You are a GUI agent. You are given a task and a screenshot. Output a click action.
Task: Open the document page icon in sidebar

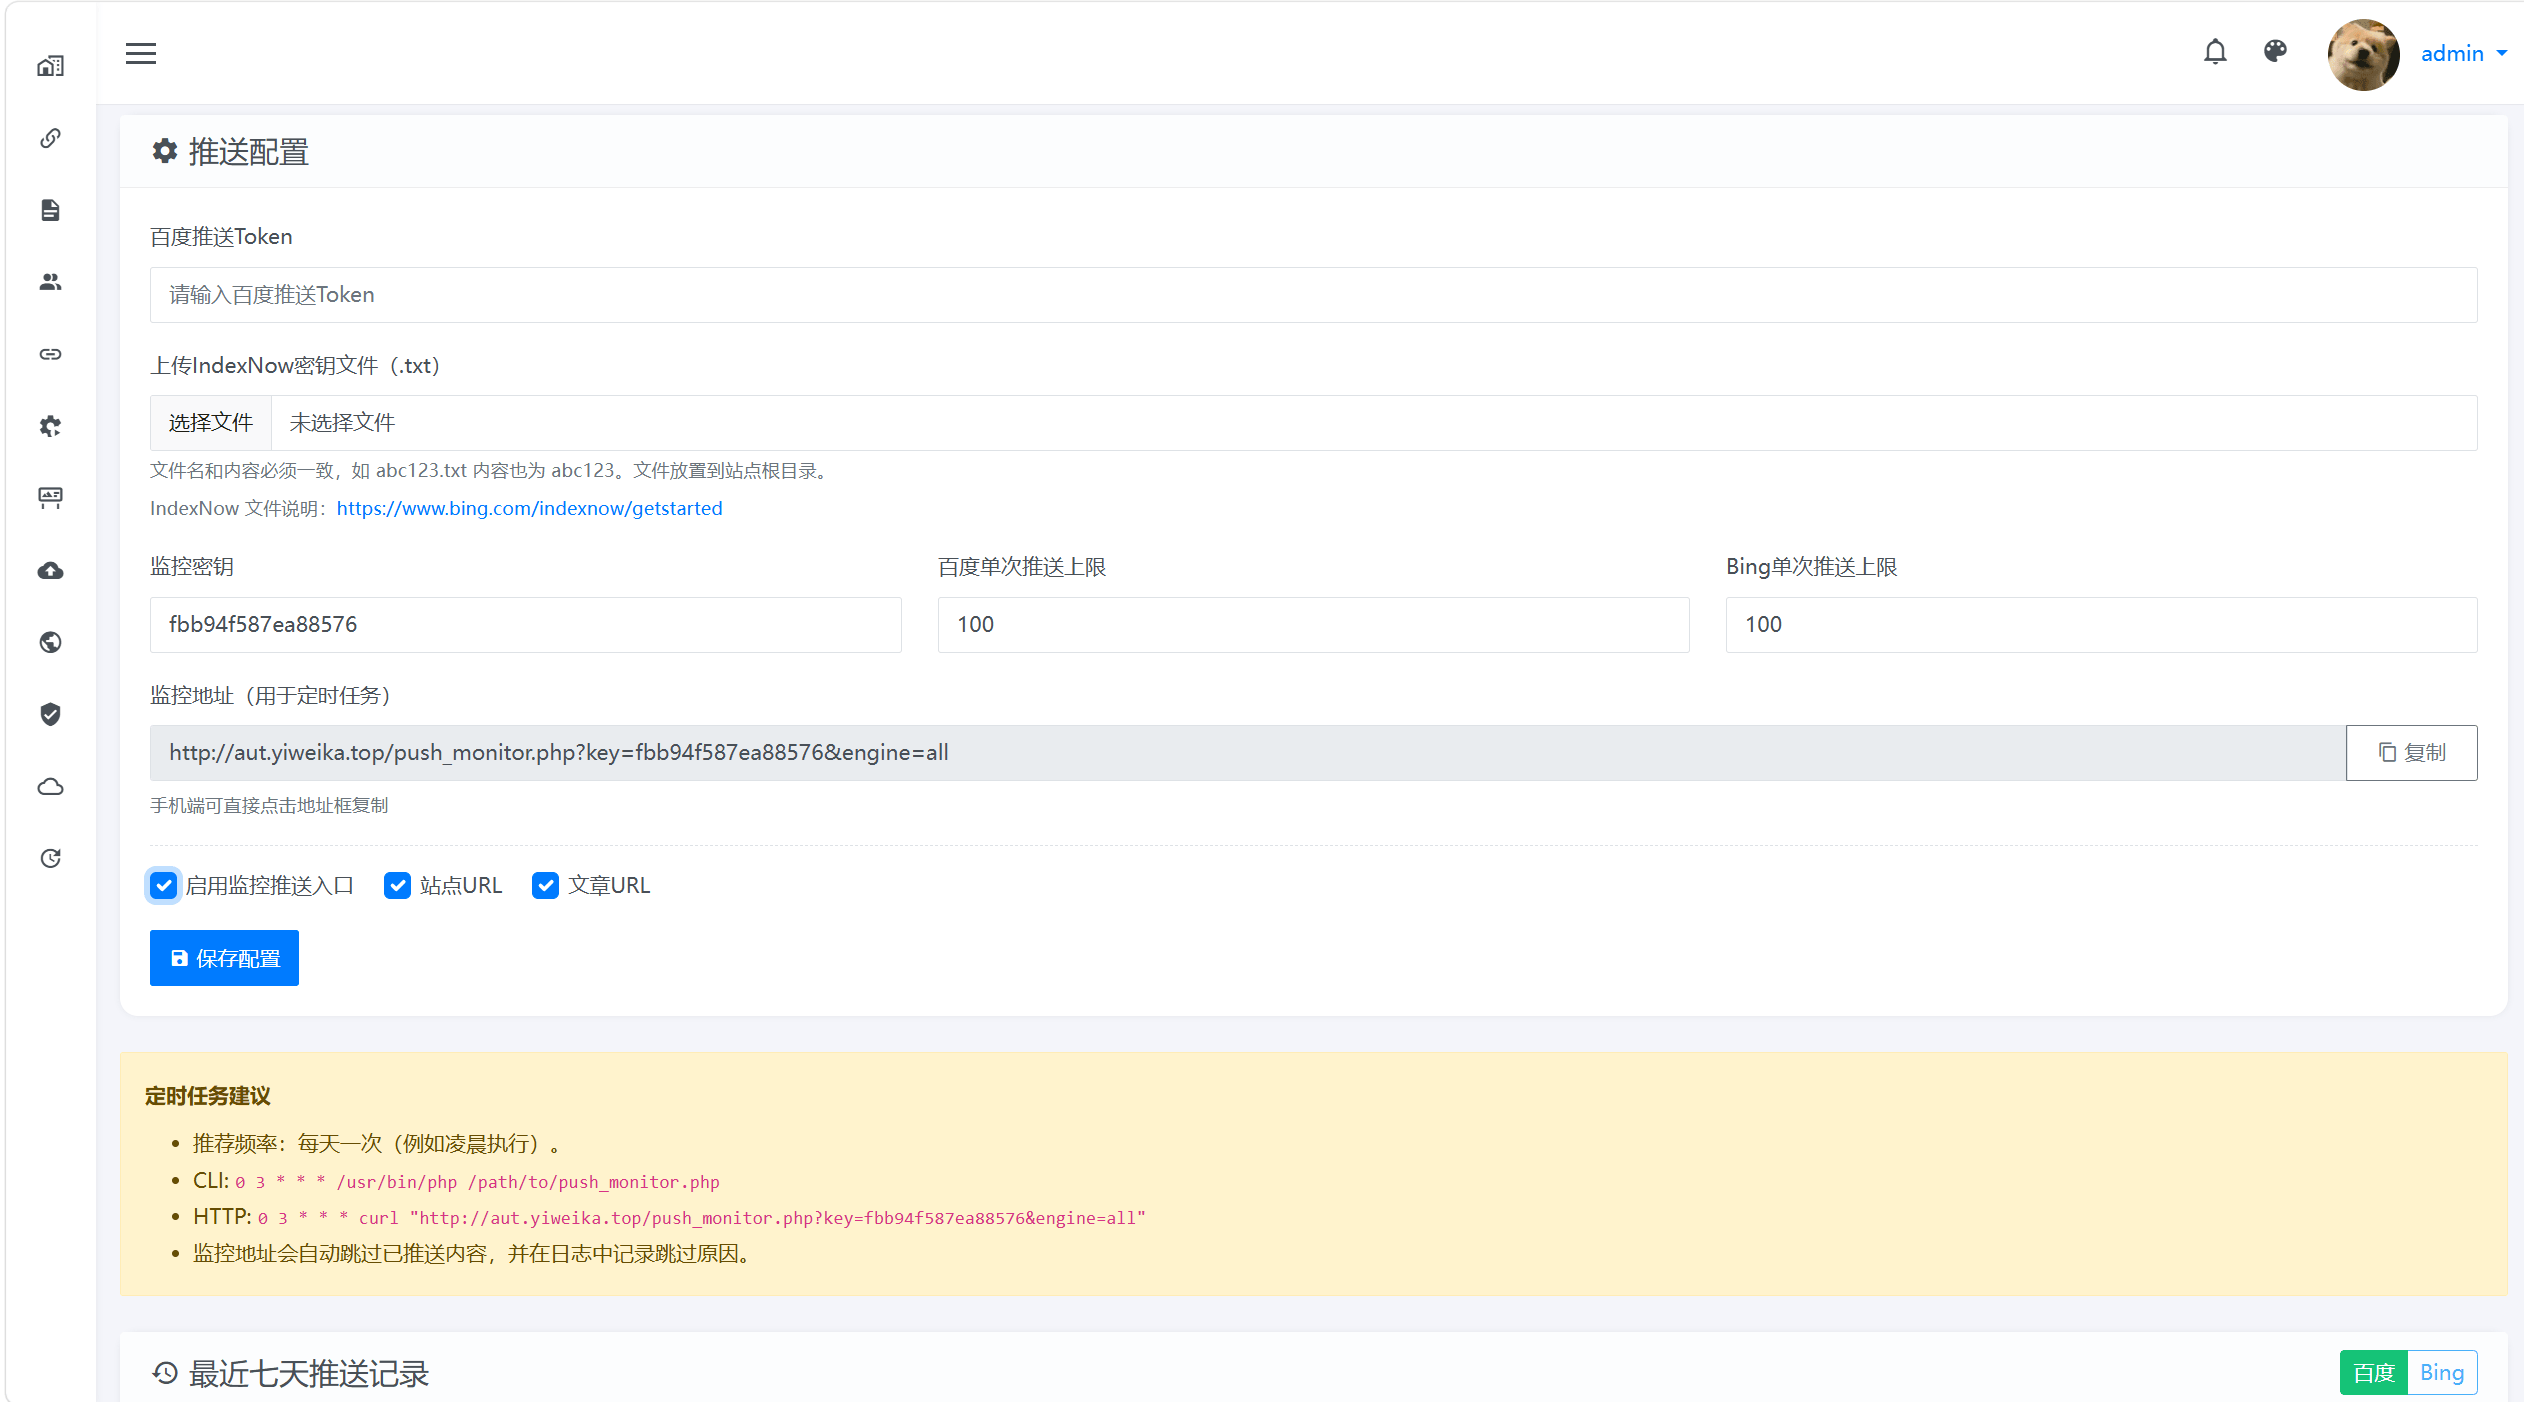pos(51,210)
